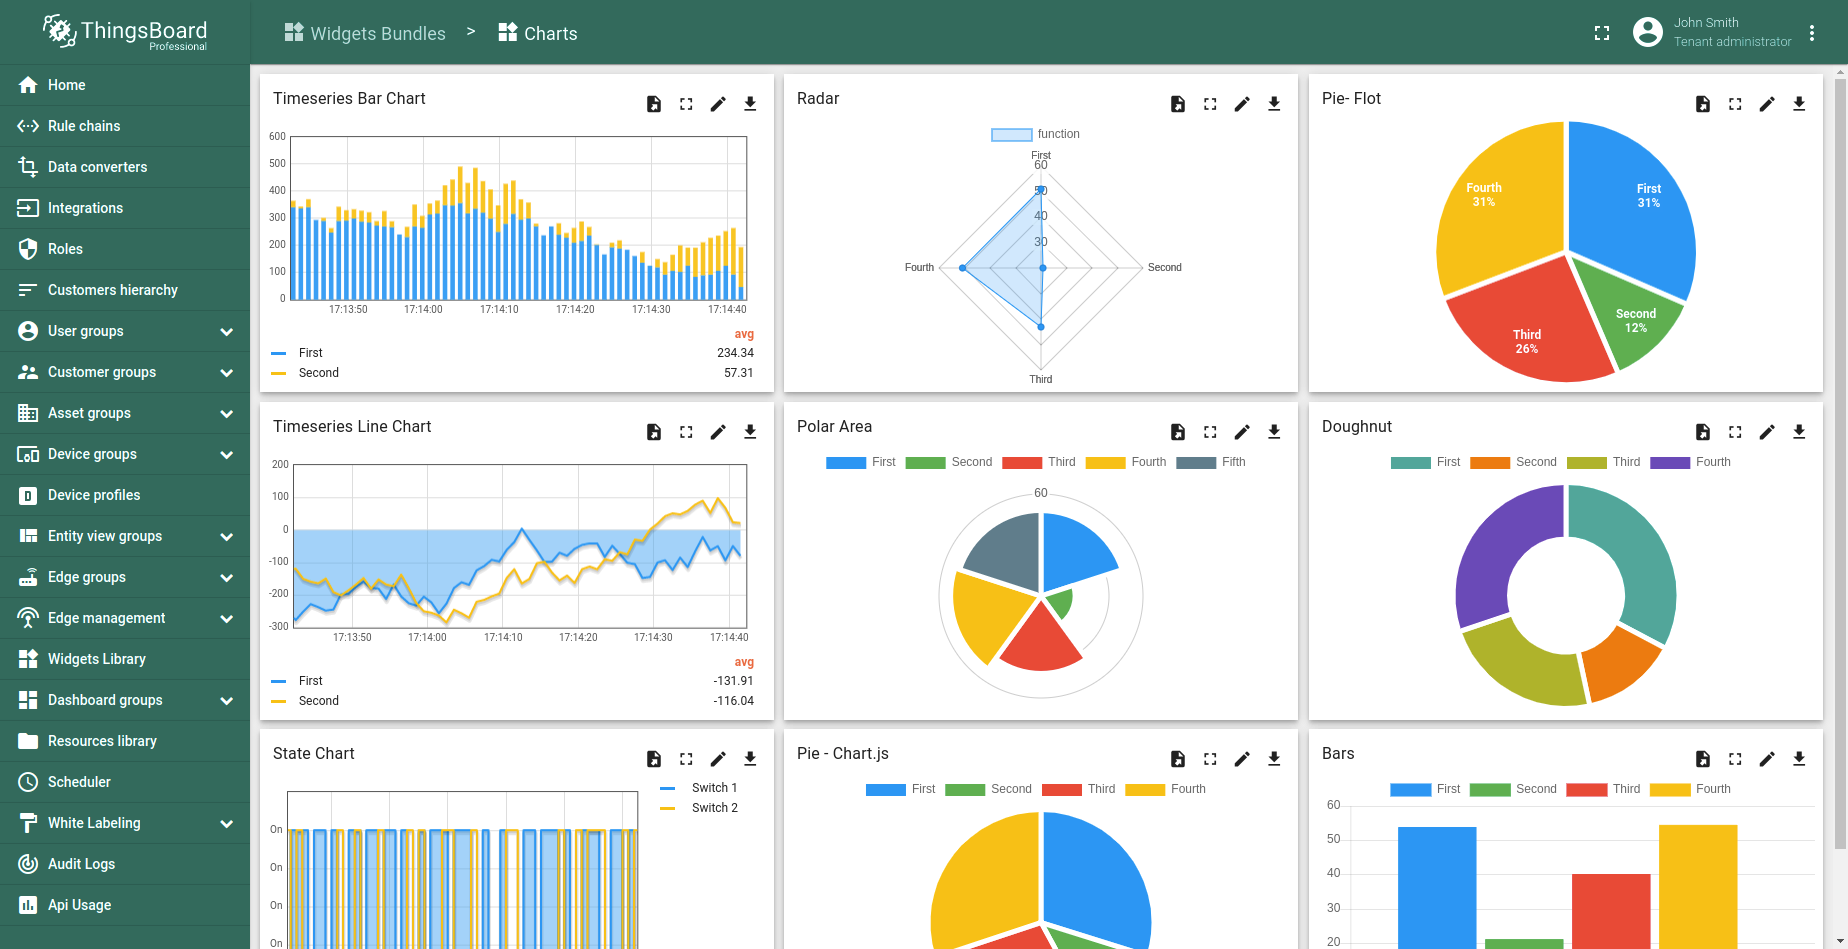Image resolution: width=1848 pixels, height=949 pixels.
Task: Open Integrations page
Action: coord(125,208)
